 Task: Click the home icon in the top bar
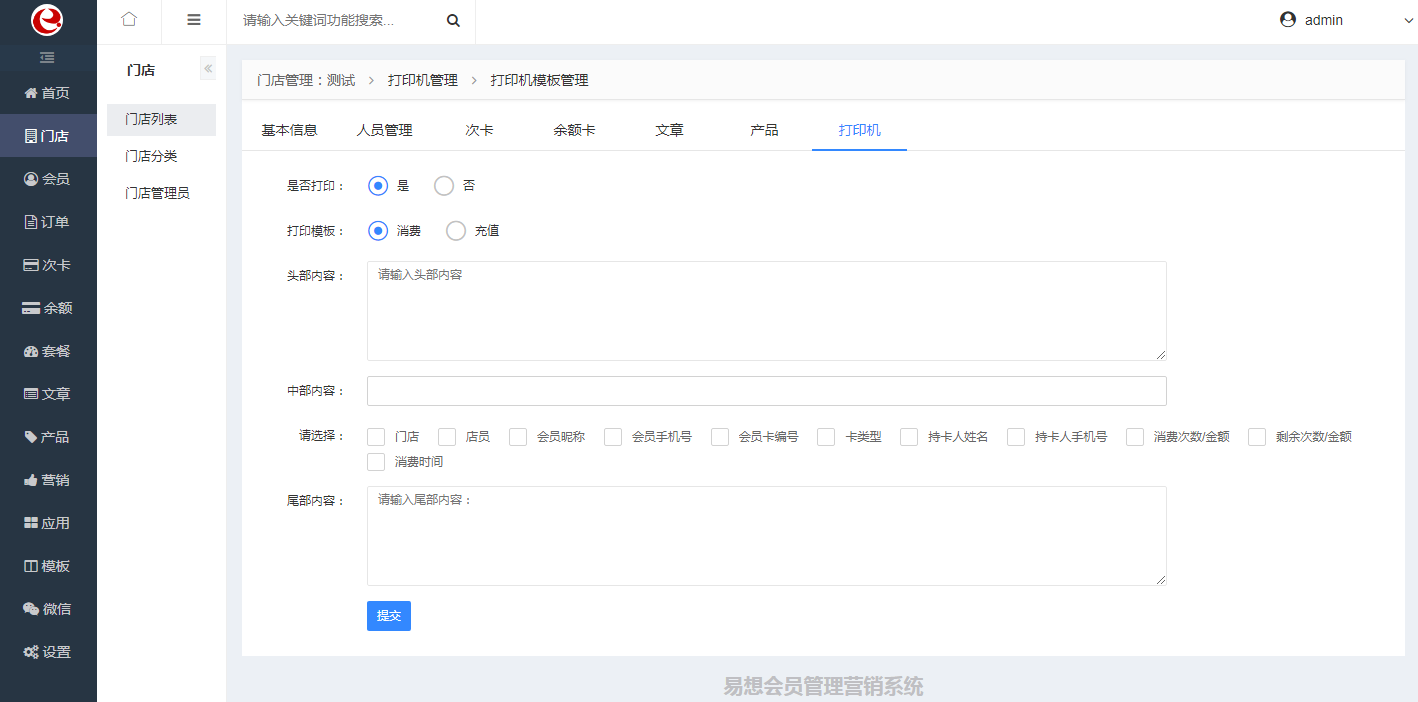(129, 20)
